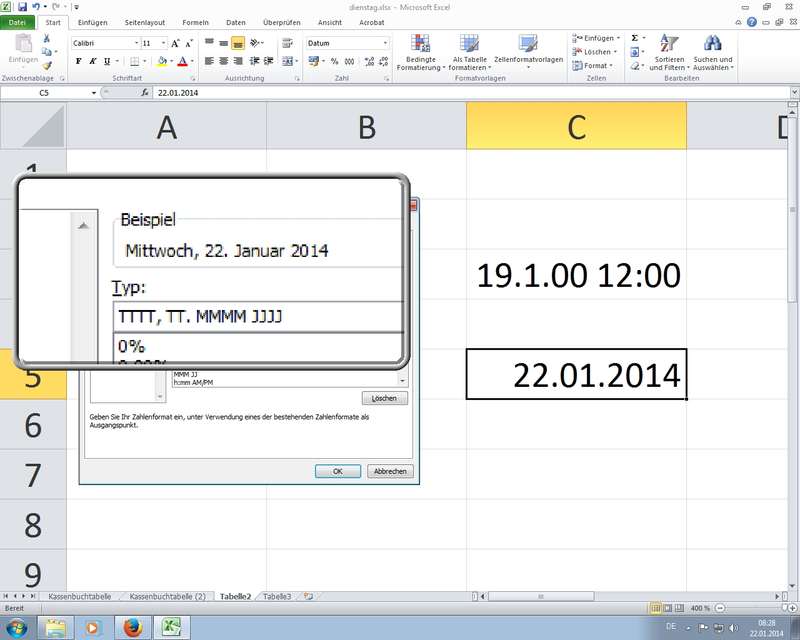This screenshot has height=640, width=800.
Task: Open Als Tabelle formatieren
Action: tap(469, 53)
